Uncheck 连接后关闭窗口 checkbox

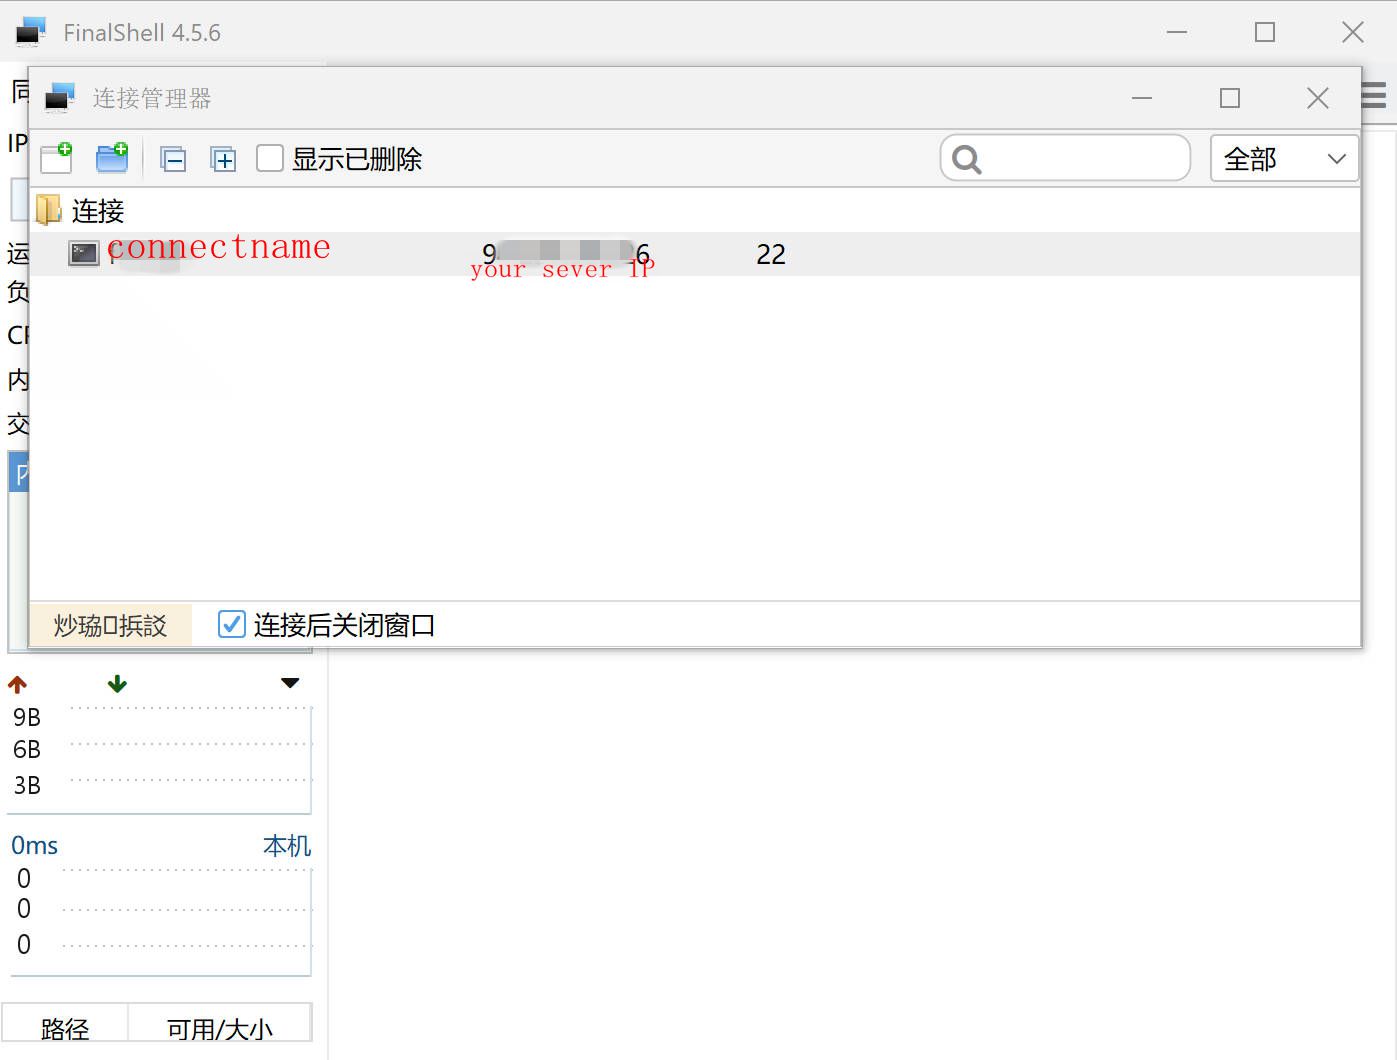click(x=231, y=624)
